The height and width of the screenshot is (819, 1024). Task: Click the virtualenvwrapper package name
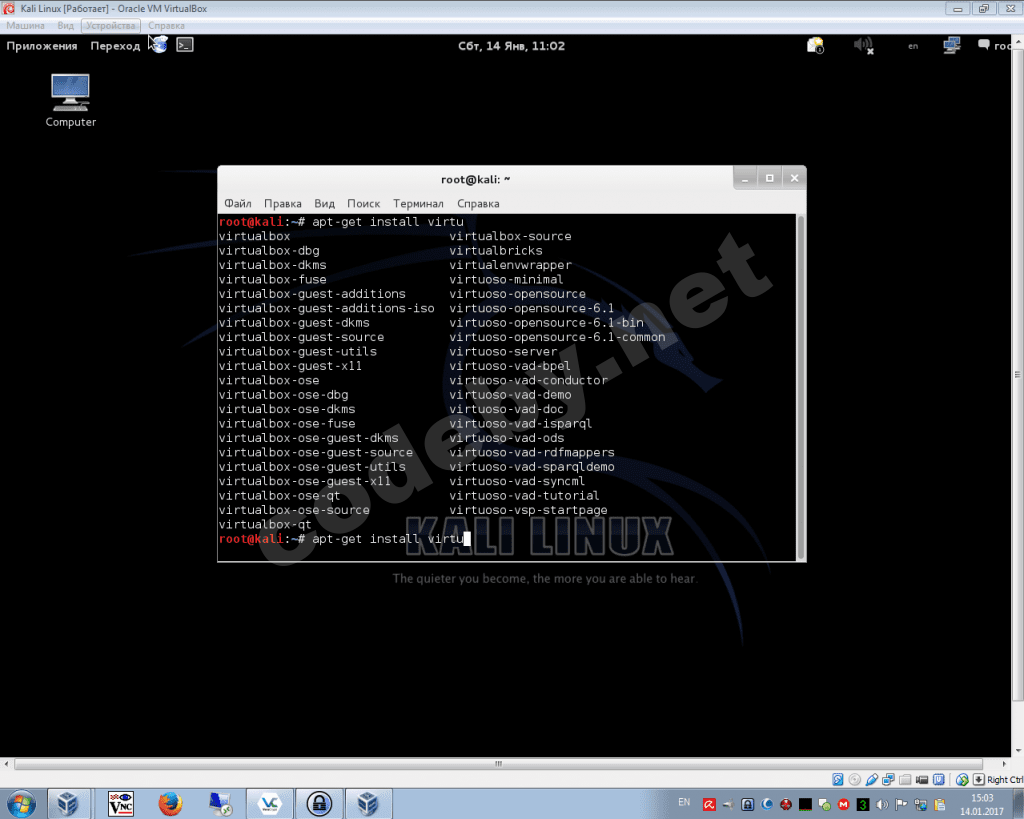tap(510, 265)
